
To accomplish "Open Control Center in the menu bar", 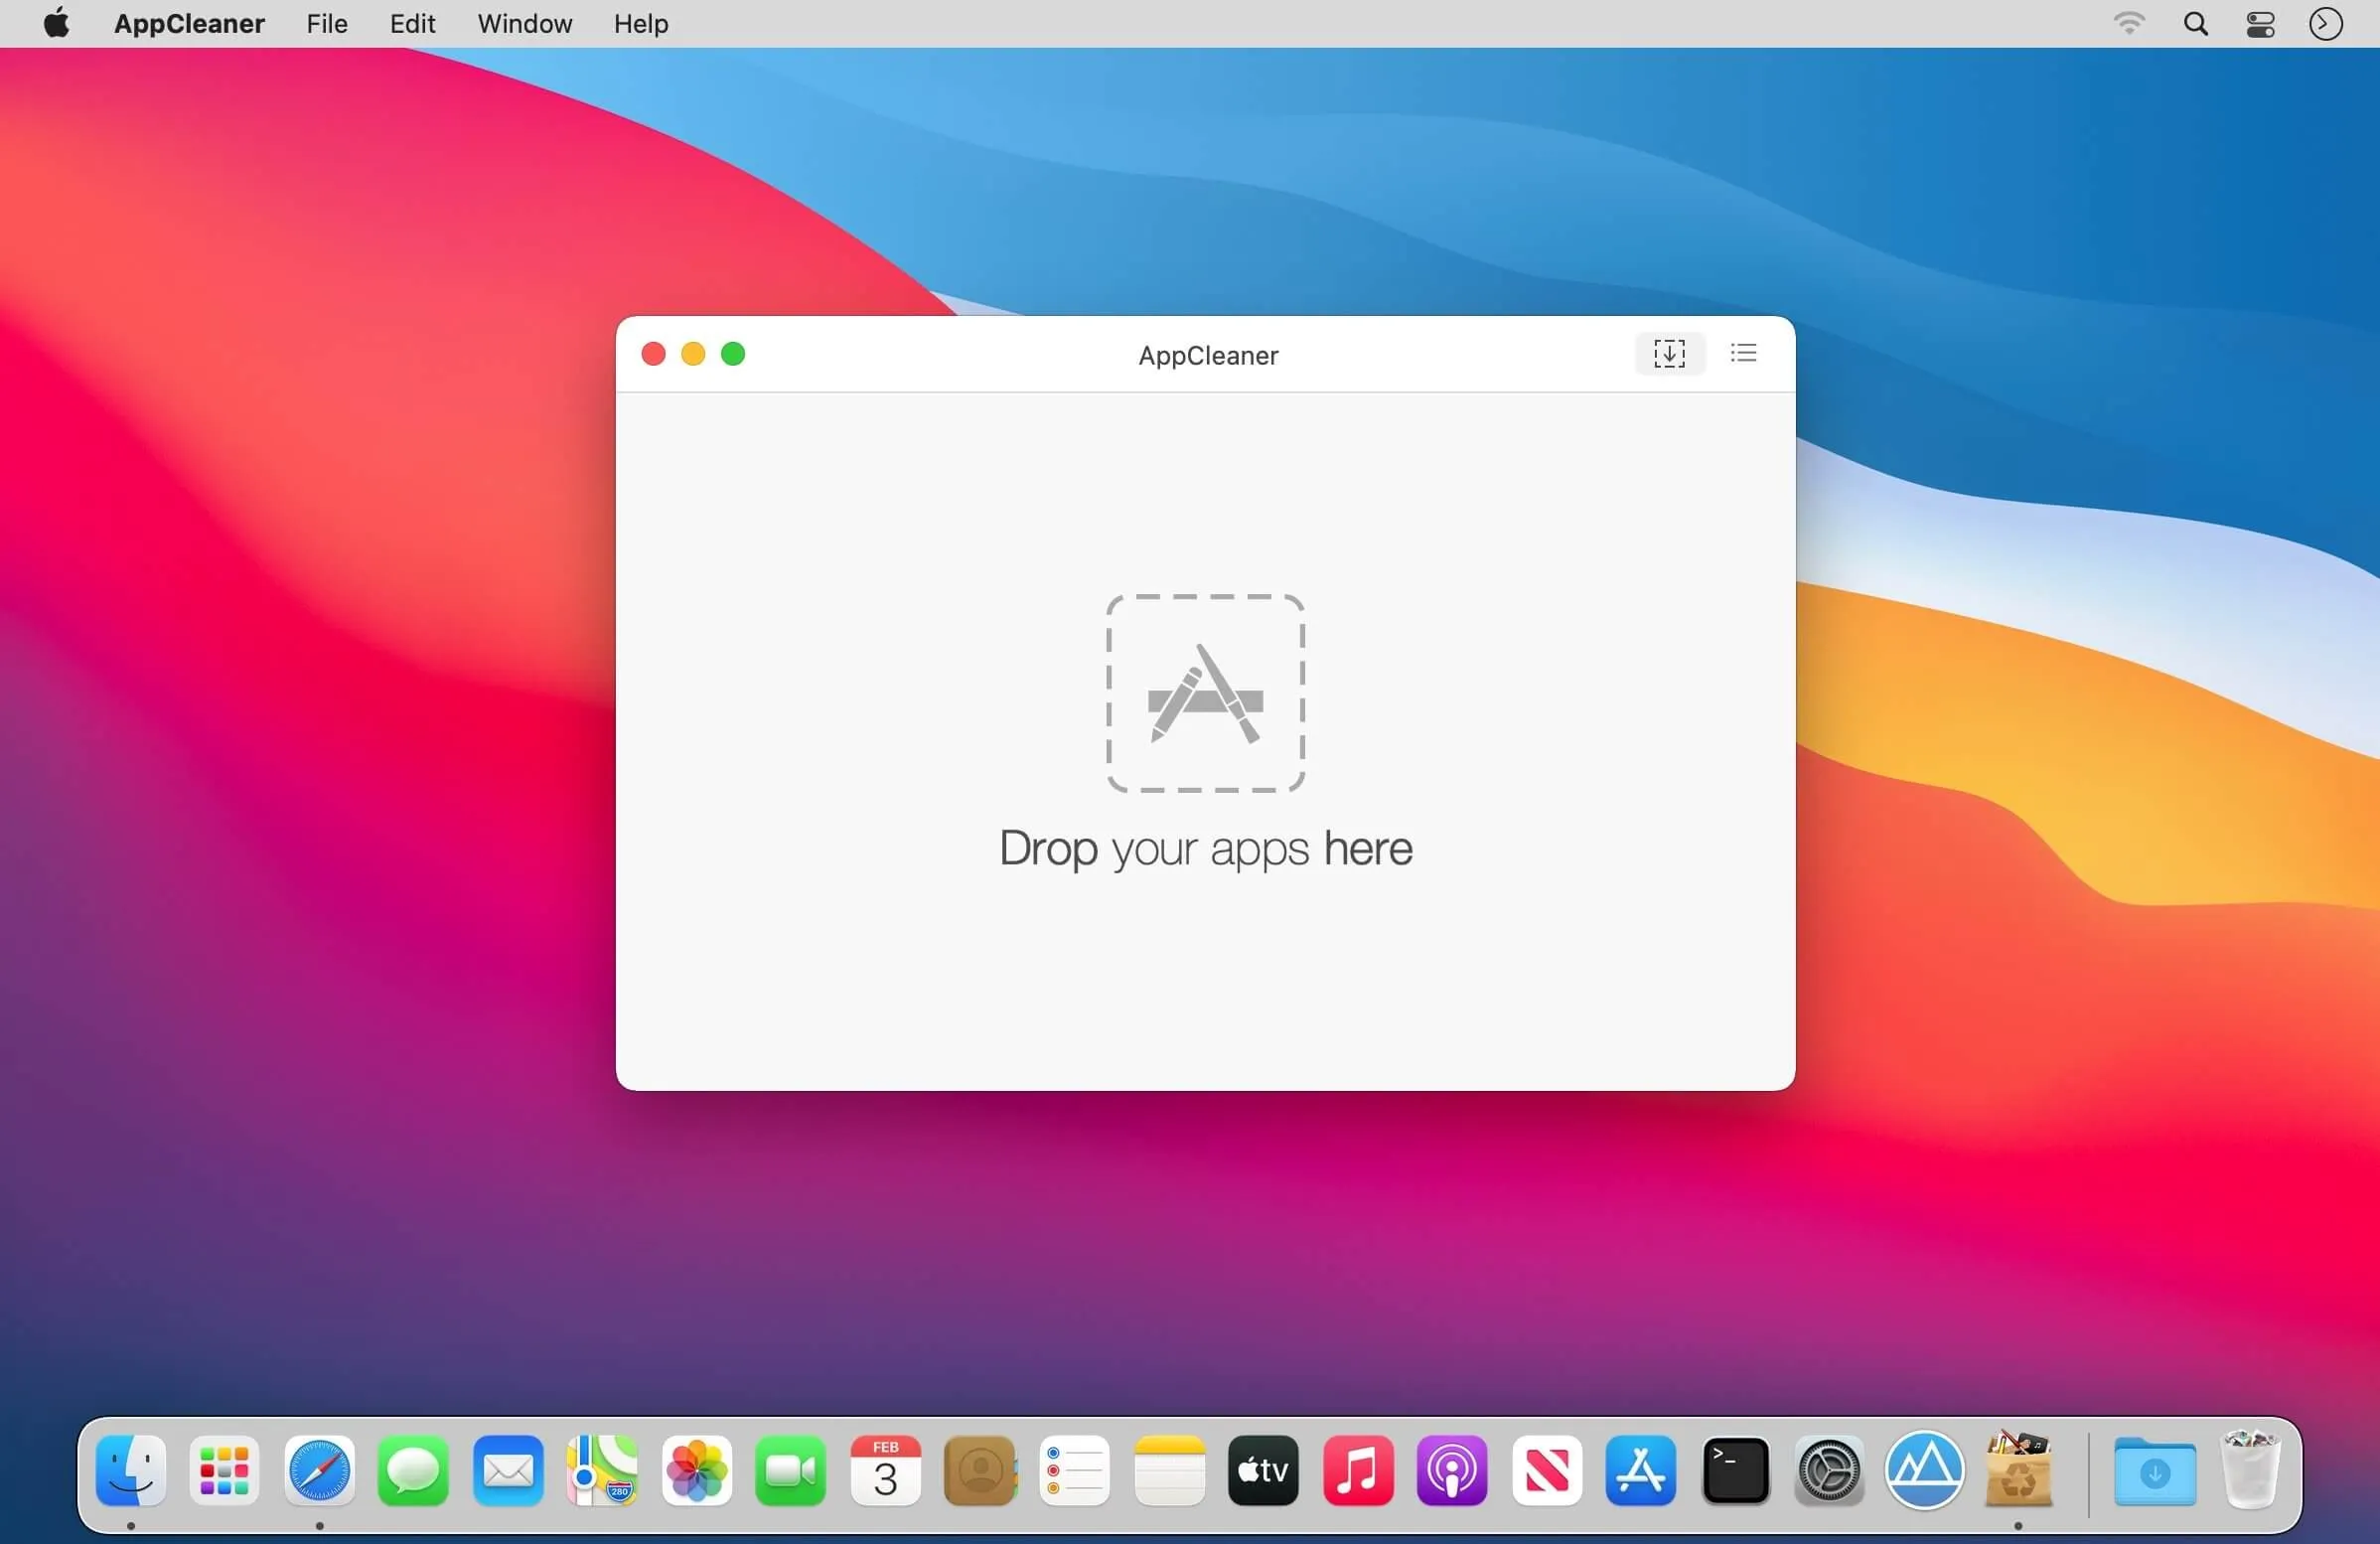I will [2260, 23].
